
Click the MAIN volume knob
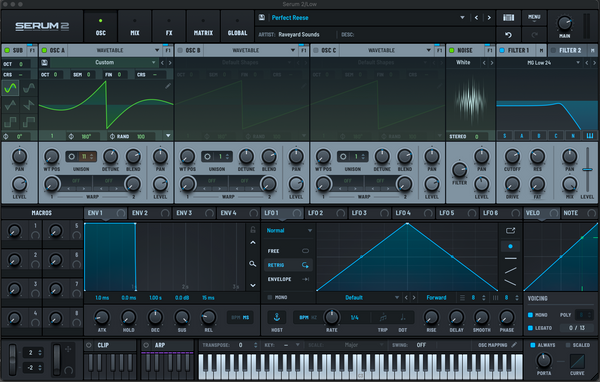tap(565, 23)
